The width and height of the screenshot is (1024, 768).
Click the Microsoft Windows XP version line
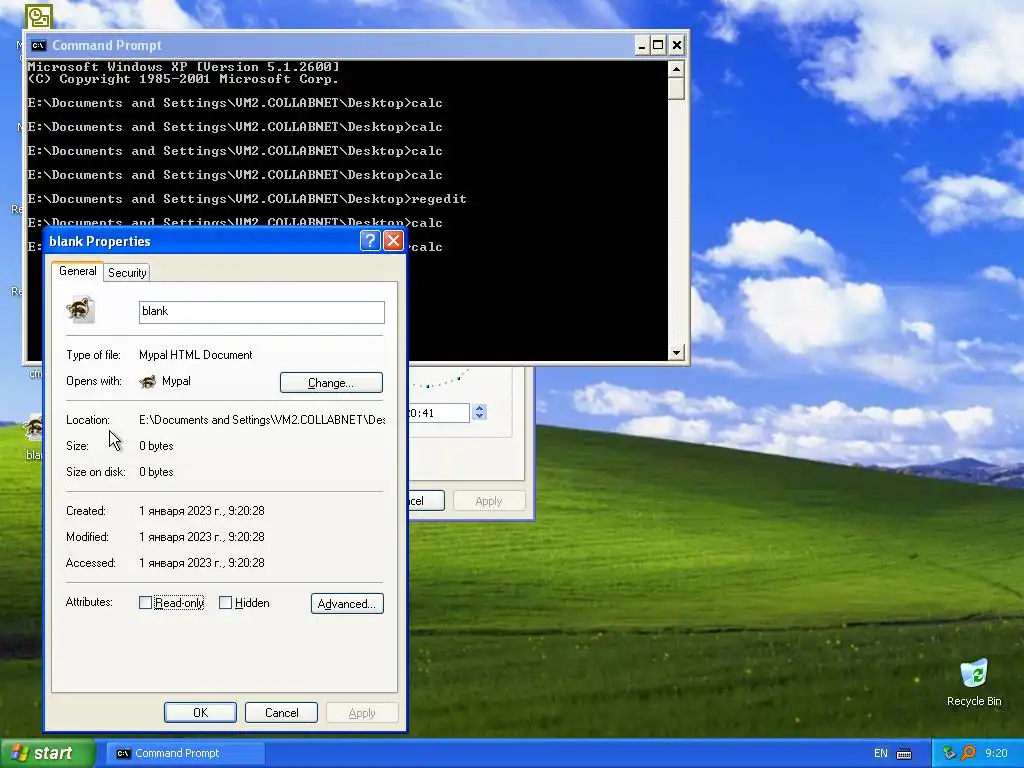coord(184,67)
